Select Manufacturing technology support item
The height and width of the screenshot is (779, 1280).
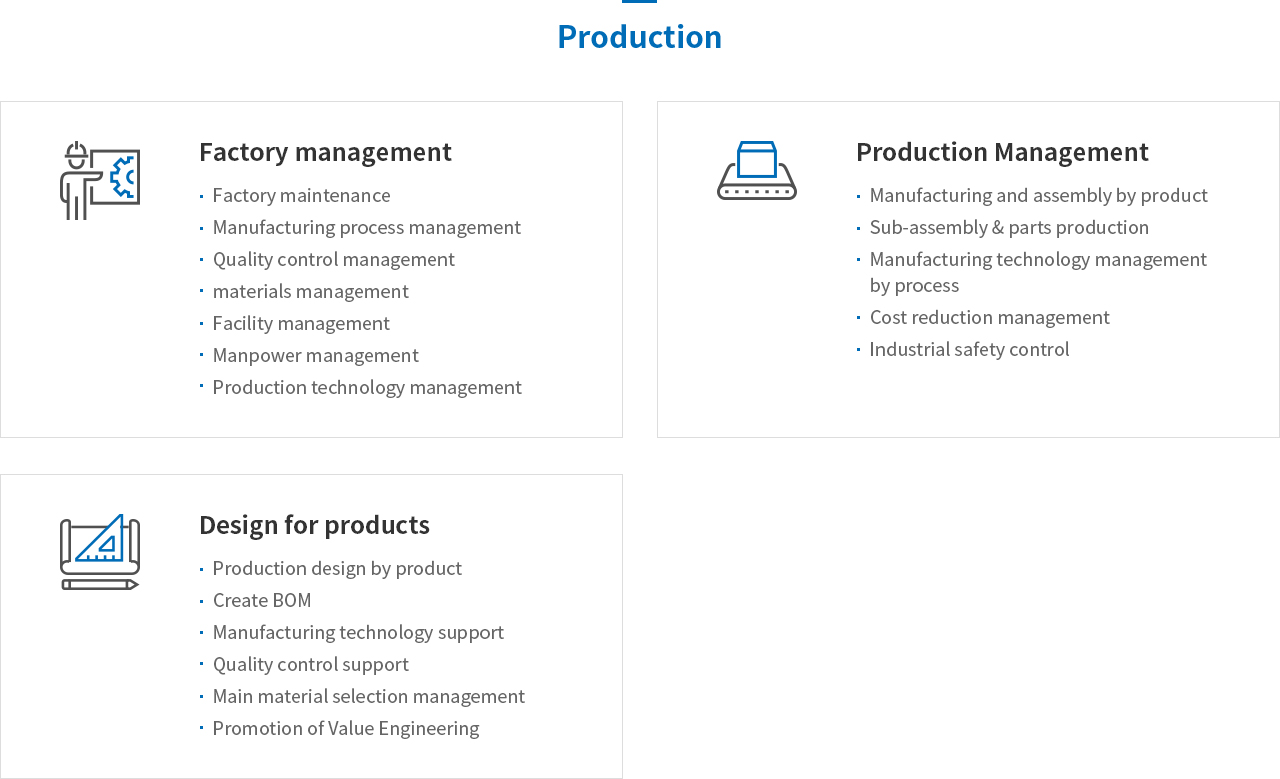[x=358, y=632]
